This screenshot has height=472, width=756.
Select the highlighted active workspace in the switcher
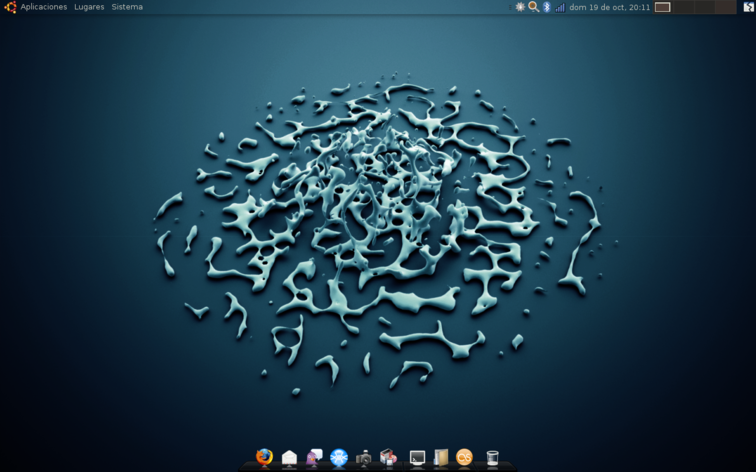(x=663, y=7)
